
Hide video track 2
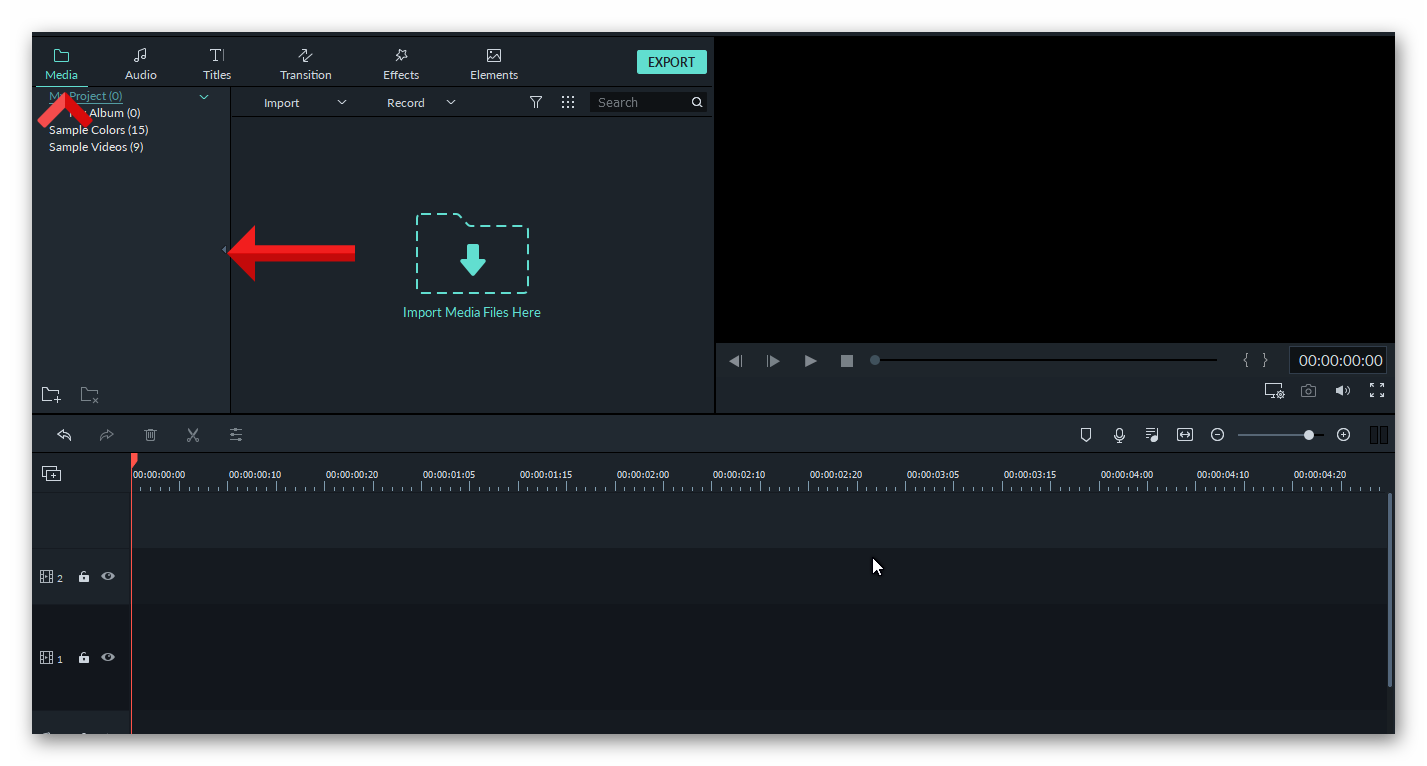tap(108, 576)
